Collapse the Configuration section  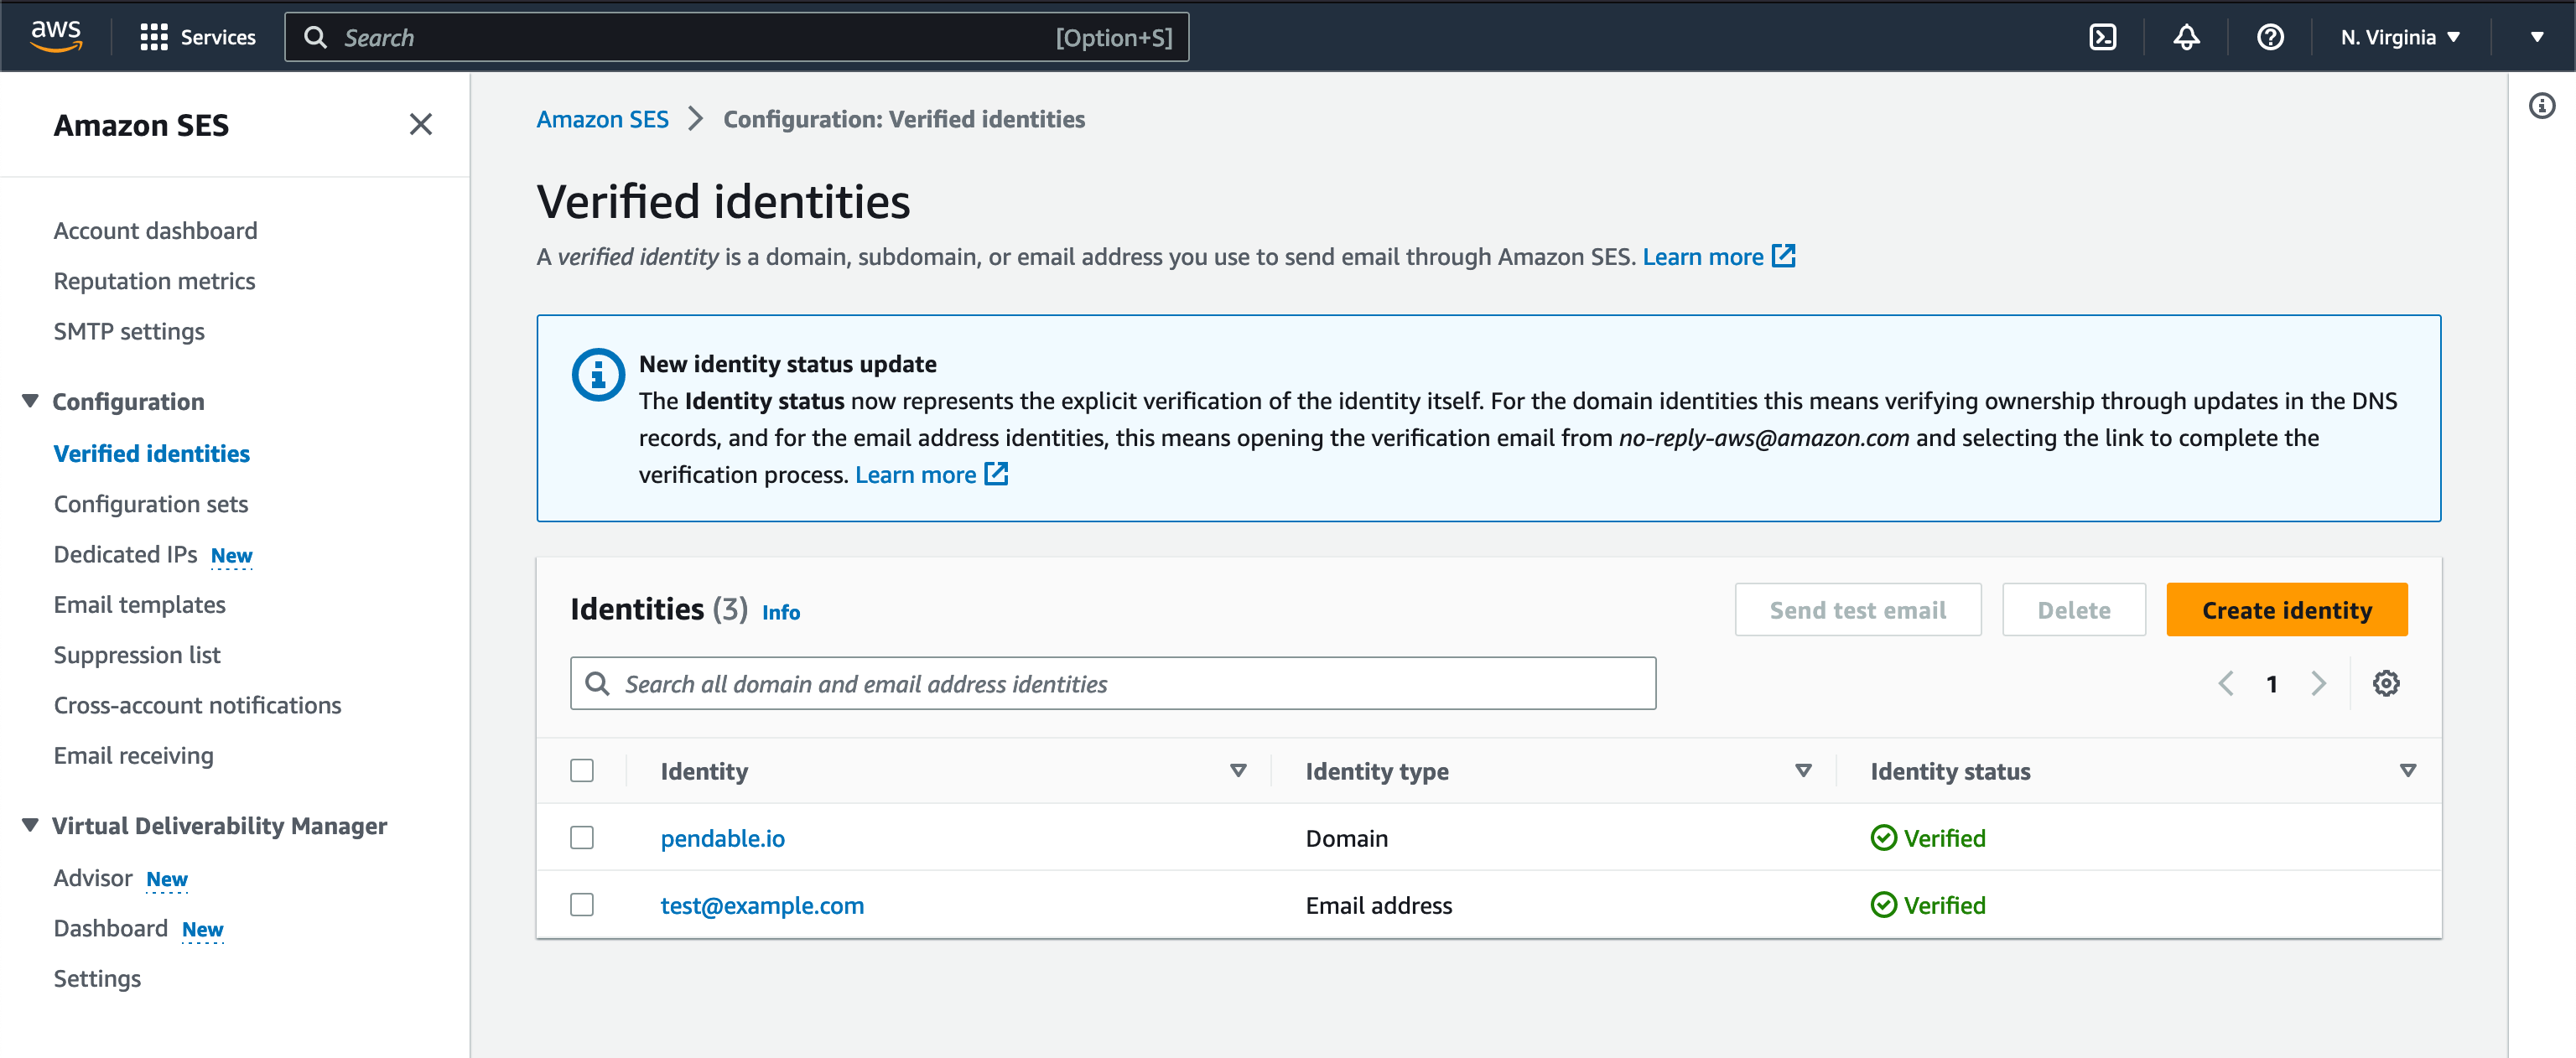[x=30, y=400]
